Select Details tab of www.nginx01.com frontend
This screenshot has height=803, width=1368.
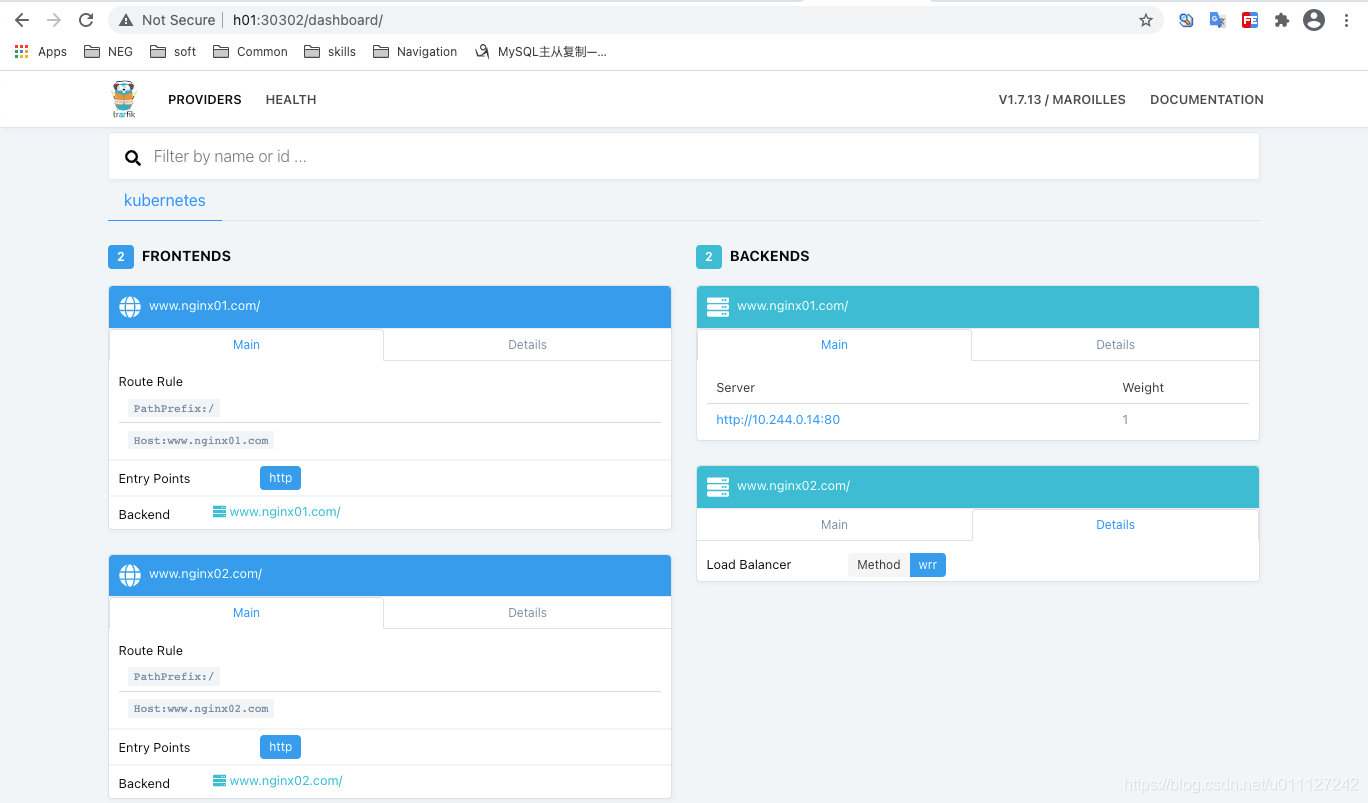click(527, 345)
